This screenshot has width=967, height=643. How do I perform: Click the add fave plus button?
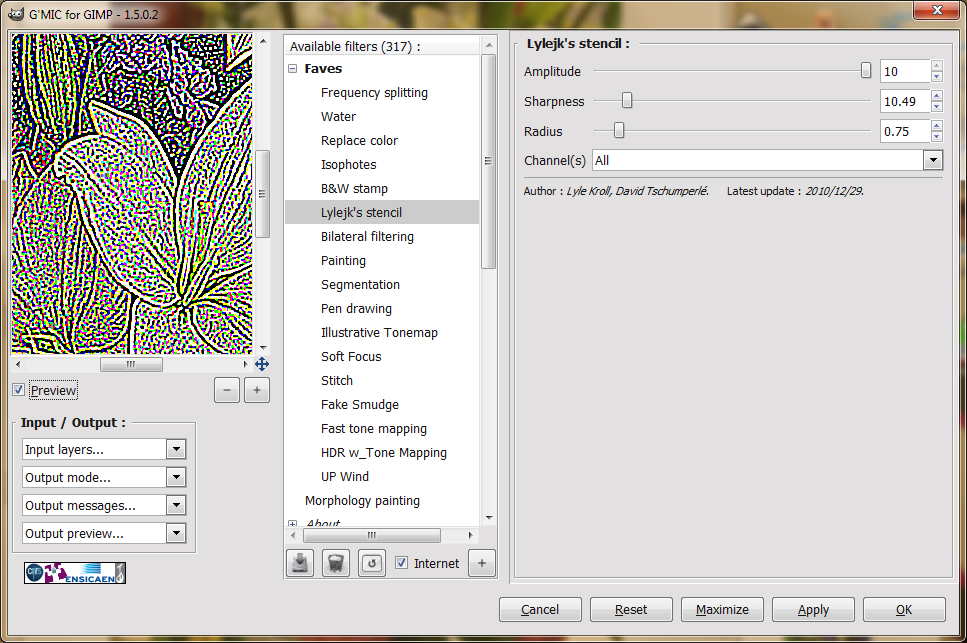[482, 563]
